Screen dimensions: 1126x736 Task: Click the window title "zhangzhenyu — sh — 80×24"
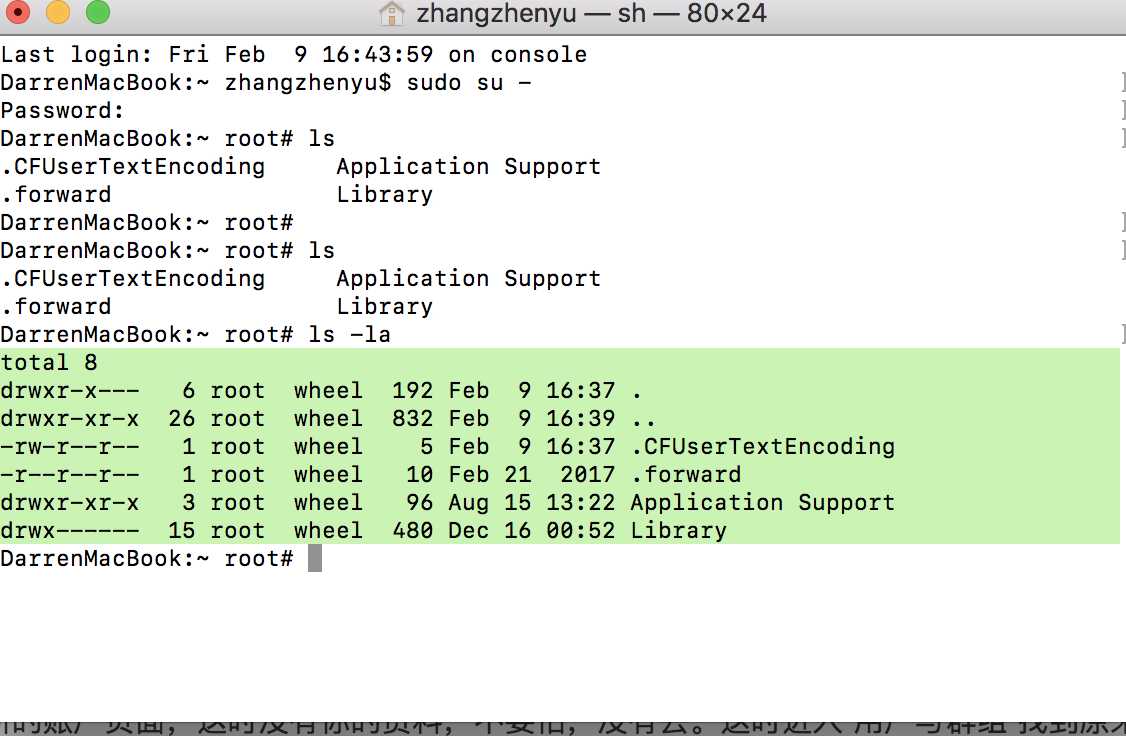tap(590, 14)
